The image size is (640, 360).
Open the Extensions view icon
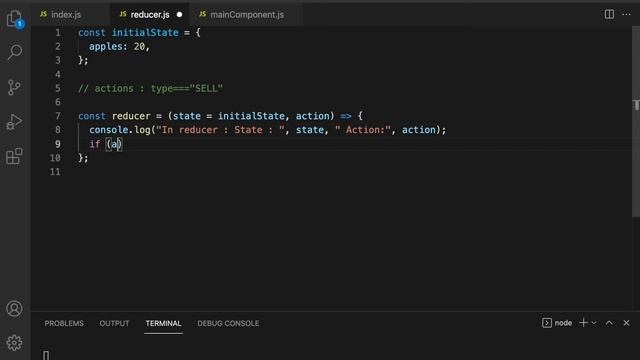14,156
